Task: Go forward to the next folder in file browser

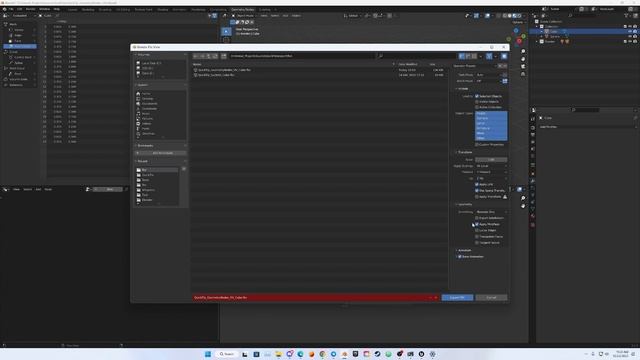Action: pos(202,56)
